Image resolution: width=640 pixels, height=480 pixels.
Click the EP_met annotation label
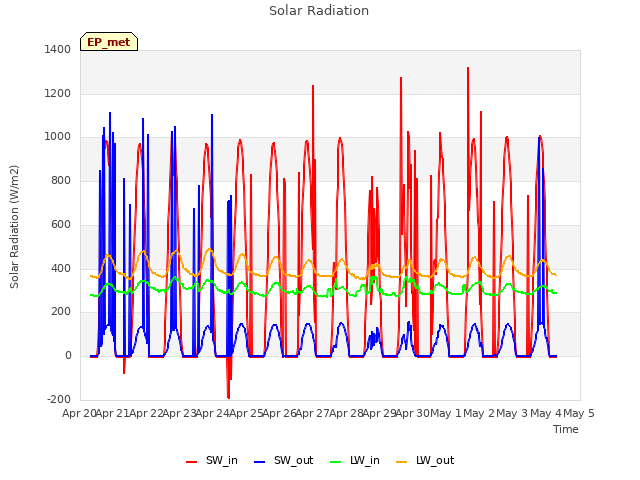(x=109, y=42)
